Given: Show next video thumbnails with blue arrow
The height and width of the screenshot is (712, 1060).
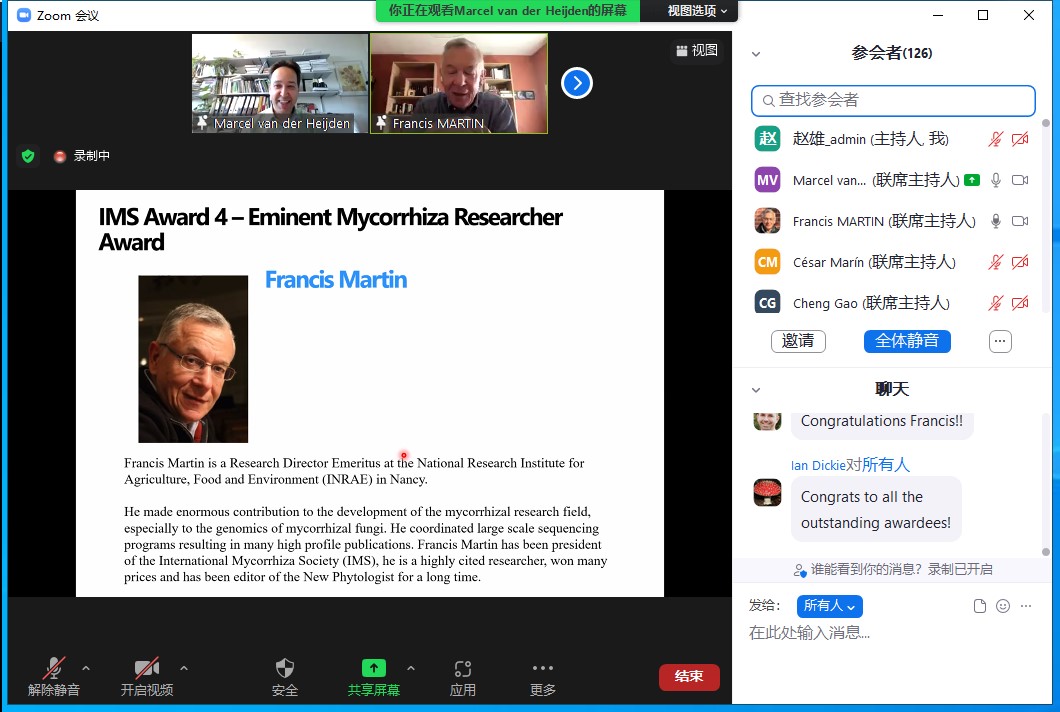Looking at the screenshot, I should click(576, 83).
